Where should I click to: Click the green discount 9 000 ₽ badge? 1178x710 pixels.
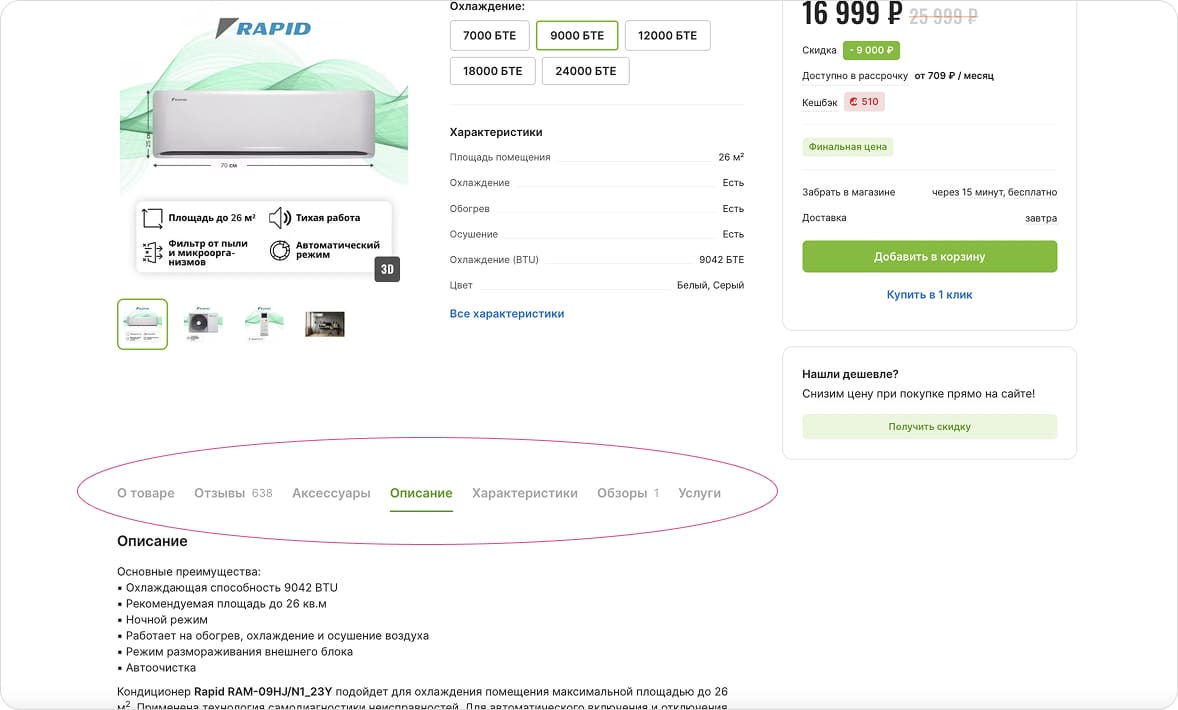[x=871, y=50]
